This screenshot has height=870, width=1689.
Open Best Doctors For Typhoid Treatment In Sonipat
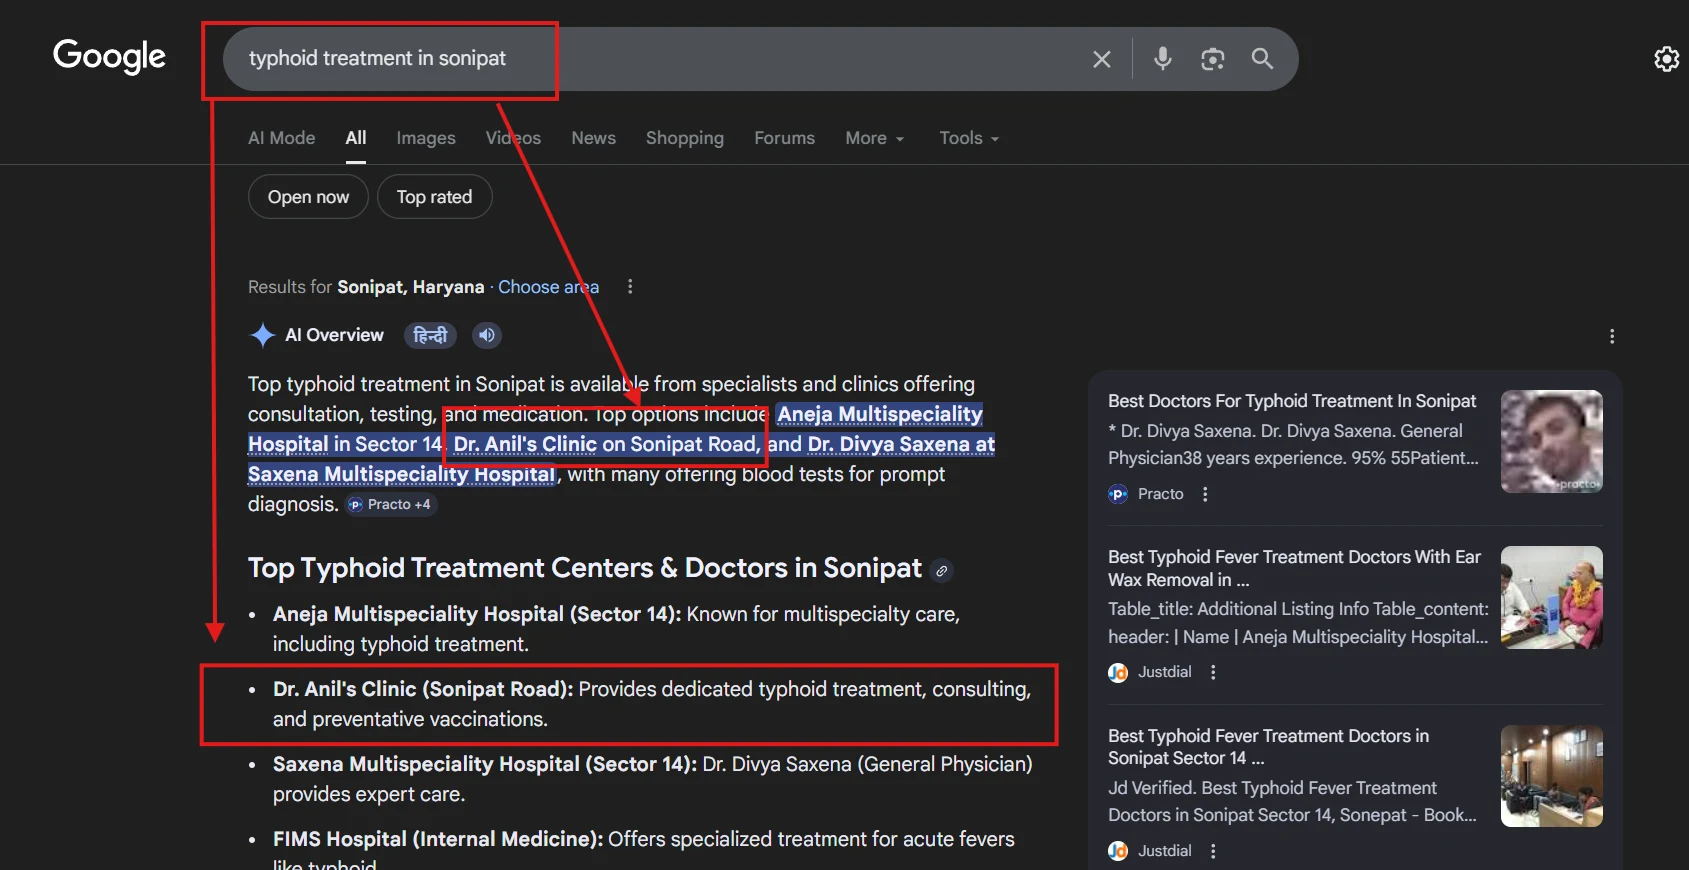(x=1291, y=401)
